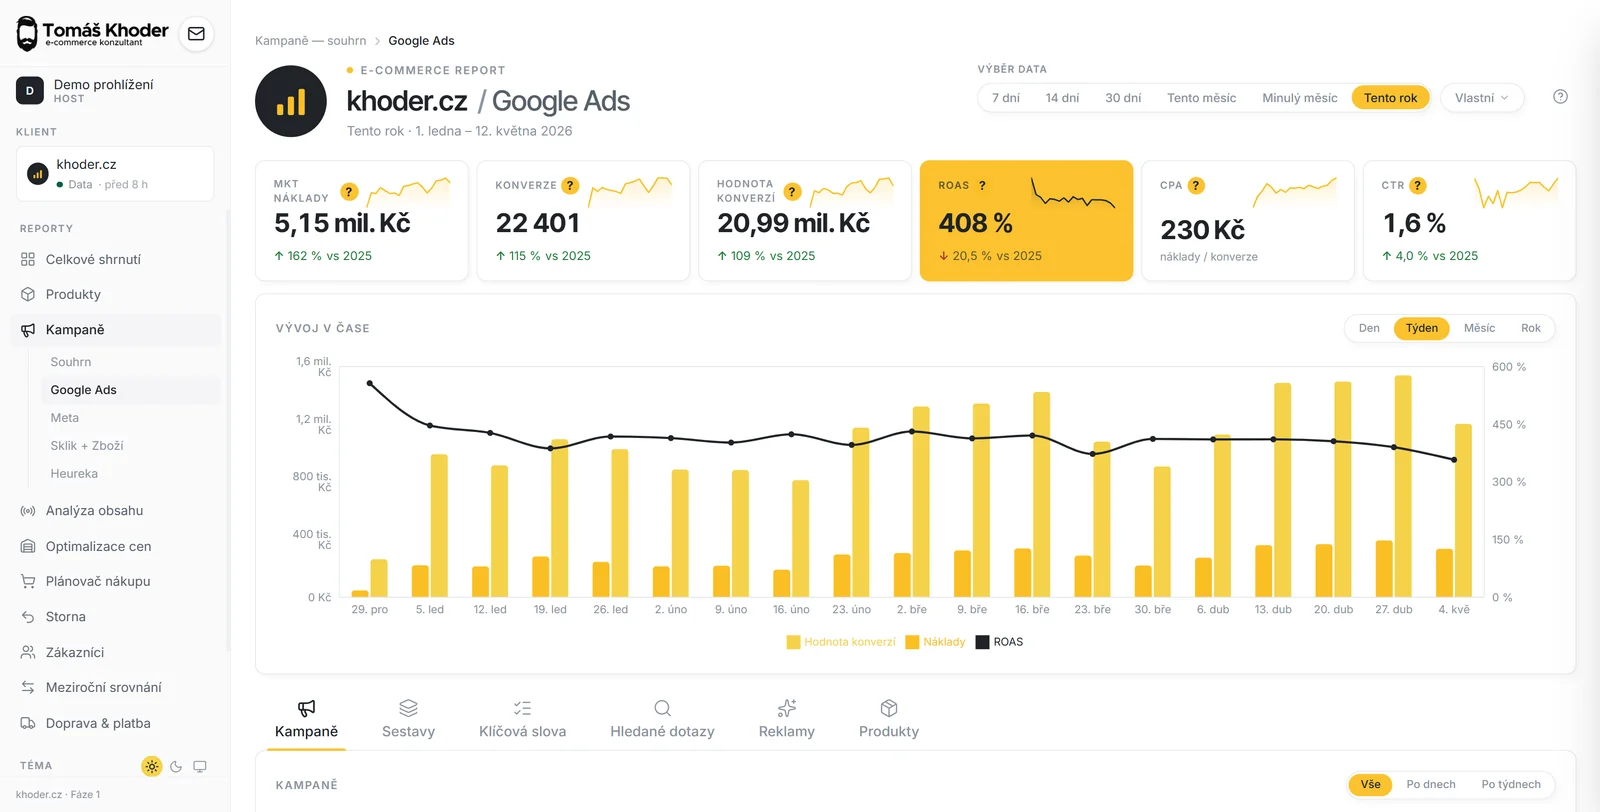Screen dimensions: 1600x812
Task: Switch theme to system monitor icon
Action: [200, 767]
